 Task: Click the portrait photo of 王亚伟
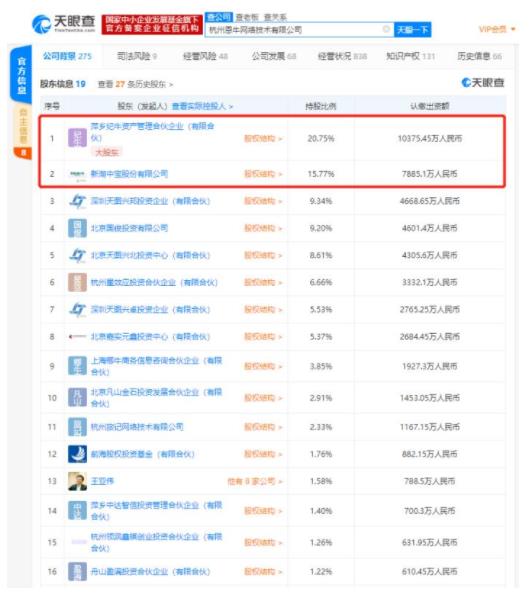(x=77, y=481)
